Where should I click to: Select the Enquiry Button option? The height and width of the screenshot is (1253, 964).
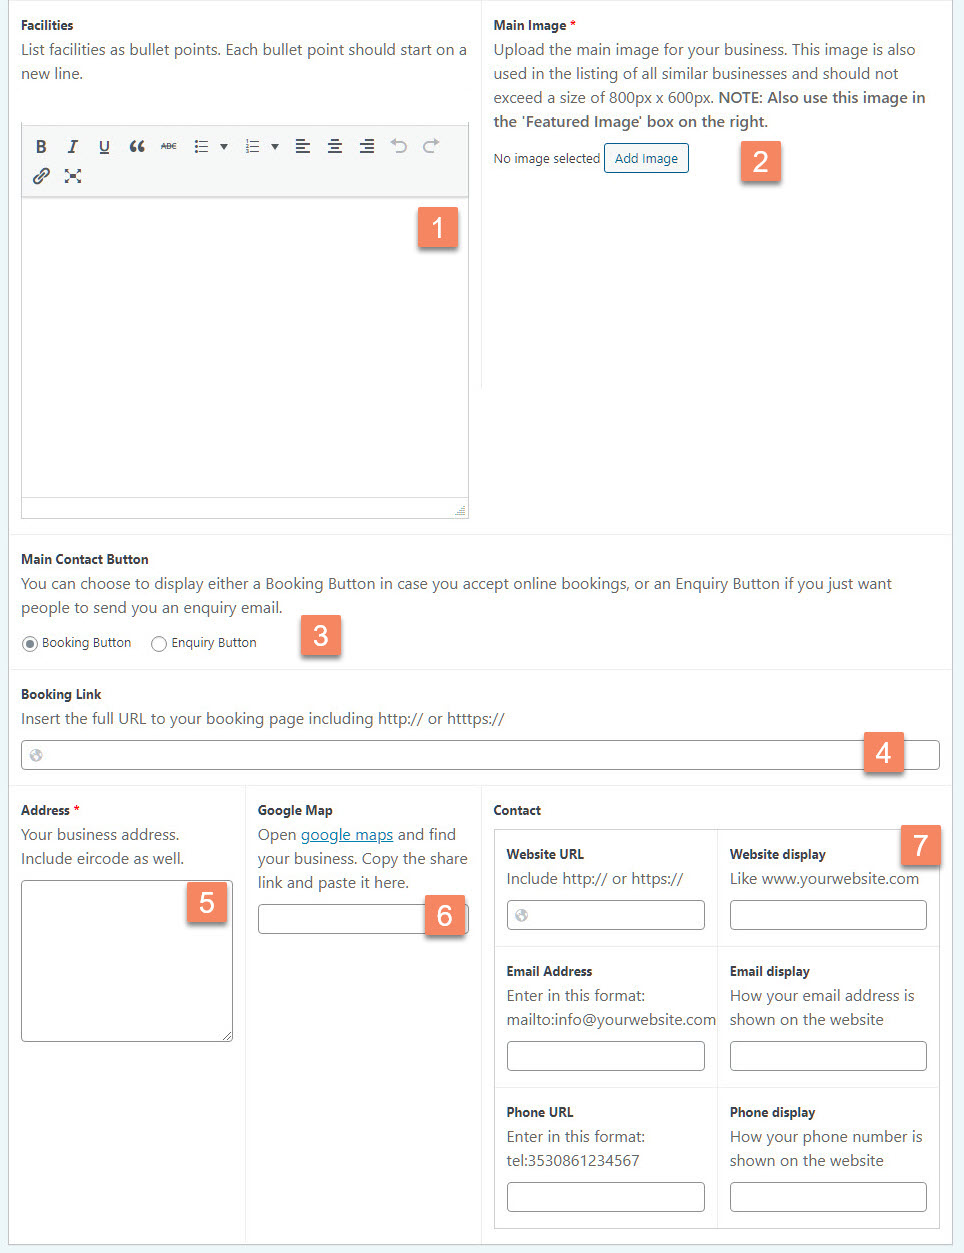pyautogui.click(x=158, y=643)
